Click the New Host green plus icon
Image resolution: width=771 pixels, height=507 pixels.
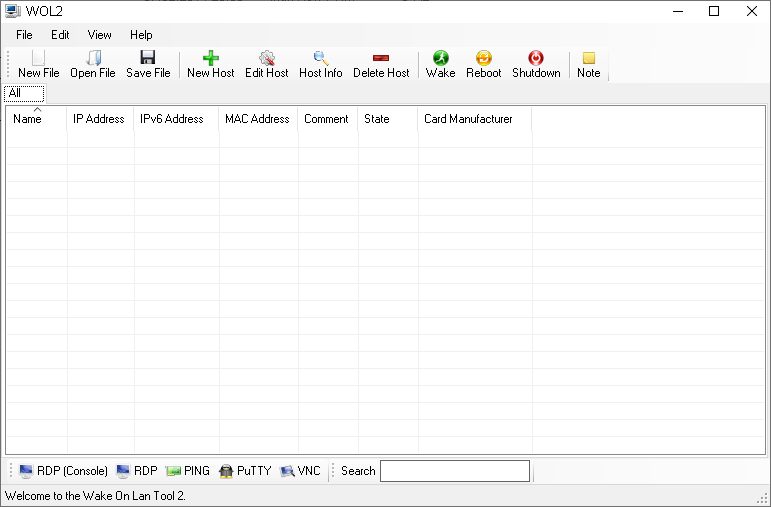coord(211,59)
